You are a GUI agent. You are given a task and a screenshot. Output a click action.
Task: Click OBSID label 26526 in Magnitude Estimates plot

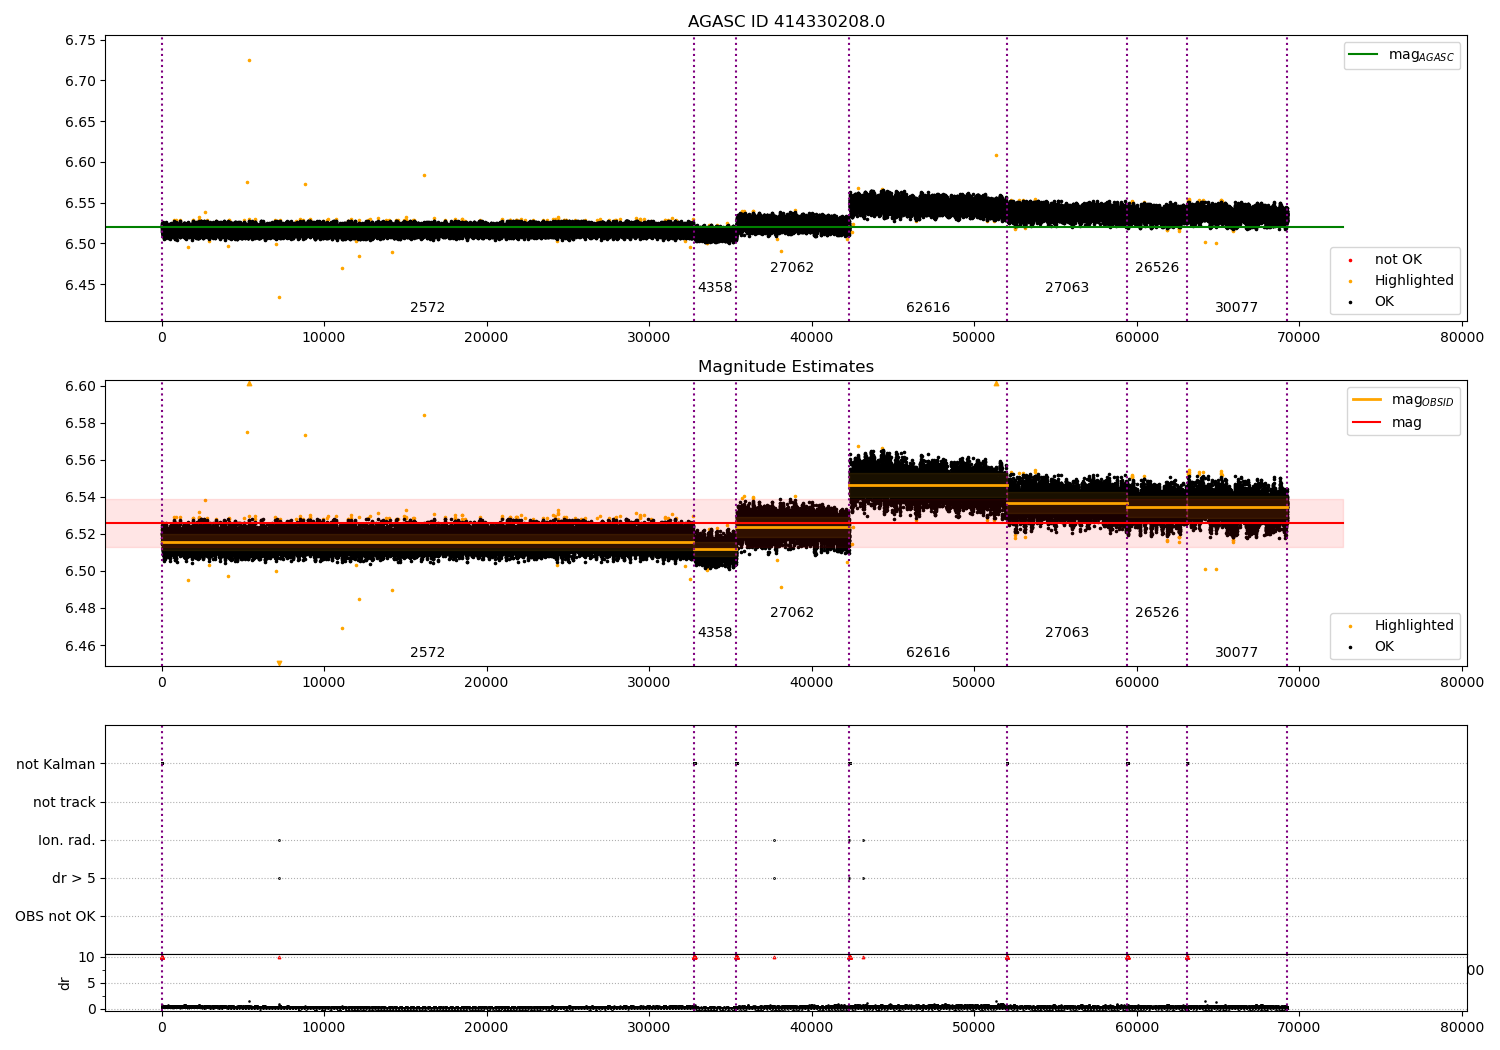[1157, 613]
